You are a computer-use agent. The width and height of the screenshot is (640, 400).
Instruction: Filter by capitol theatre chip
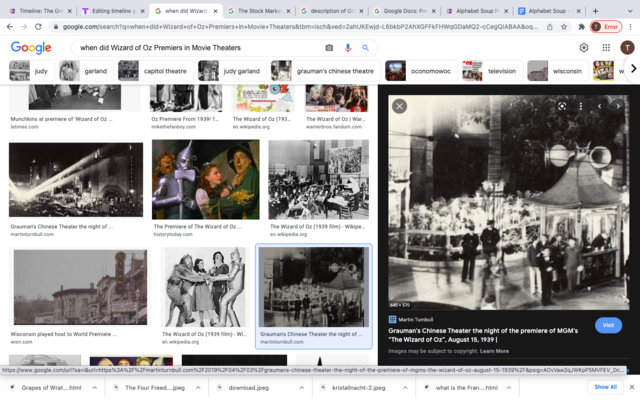[x=156, y=71]
